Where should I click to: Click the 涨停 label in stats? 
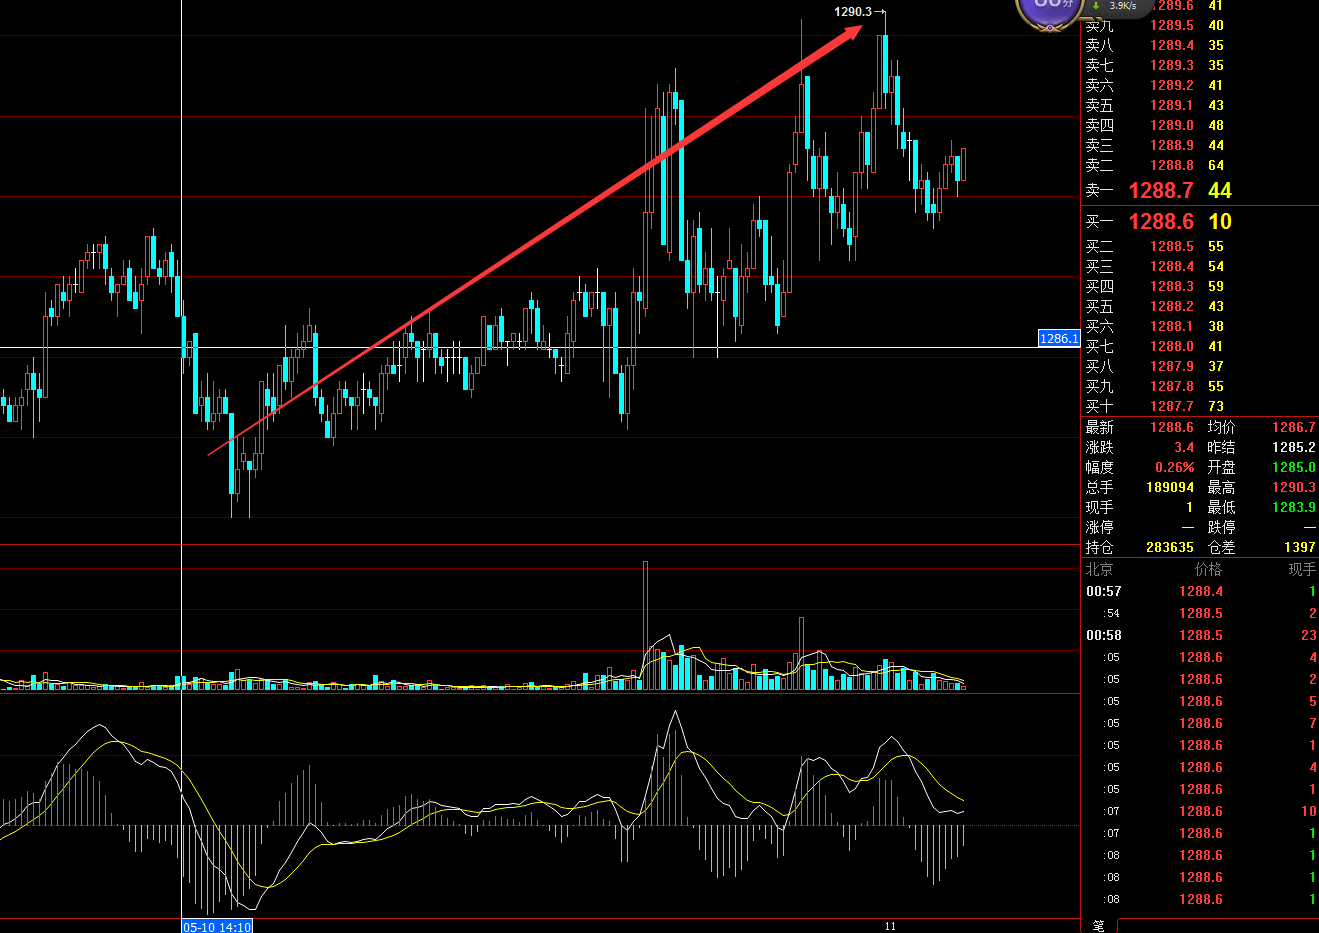pos(1099,527)
